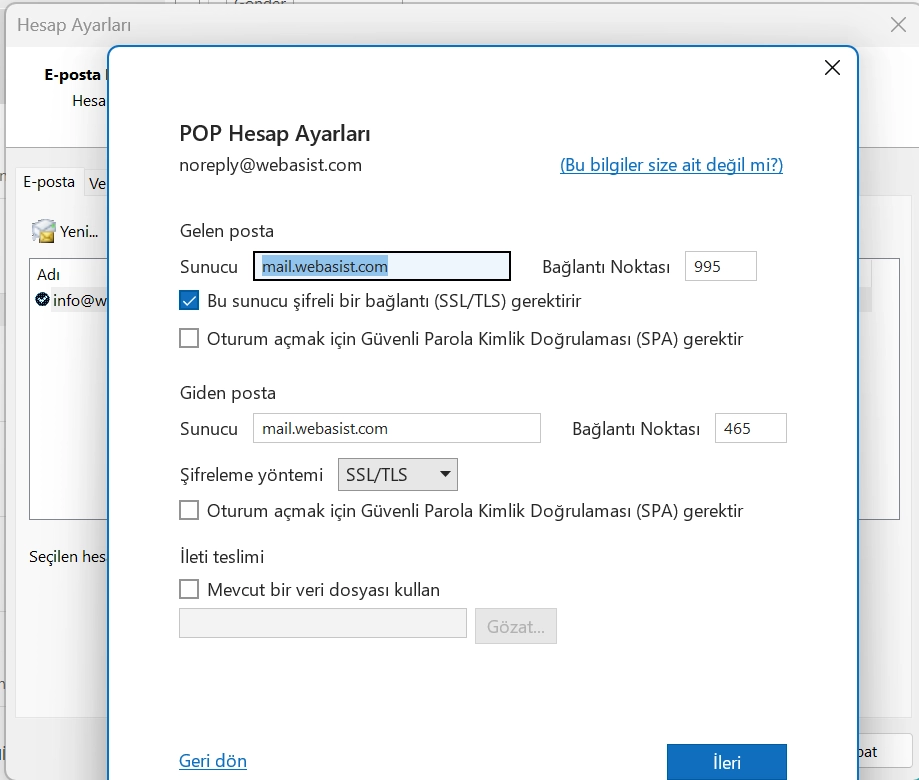The height and width of the screenshot is (780, 919).
Task: Check Mevcut bir veri dosyası kullan
Action: (189, 589)
